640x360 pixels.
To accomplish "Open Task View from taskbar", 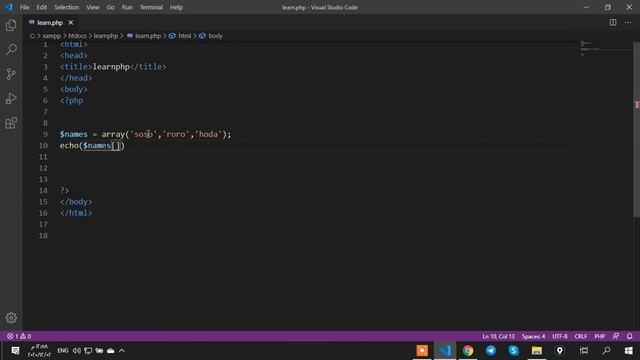I will click(x=584, y=351).
